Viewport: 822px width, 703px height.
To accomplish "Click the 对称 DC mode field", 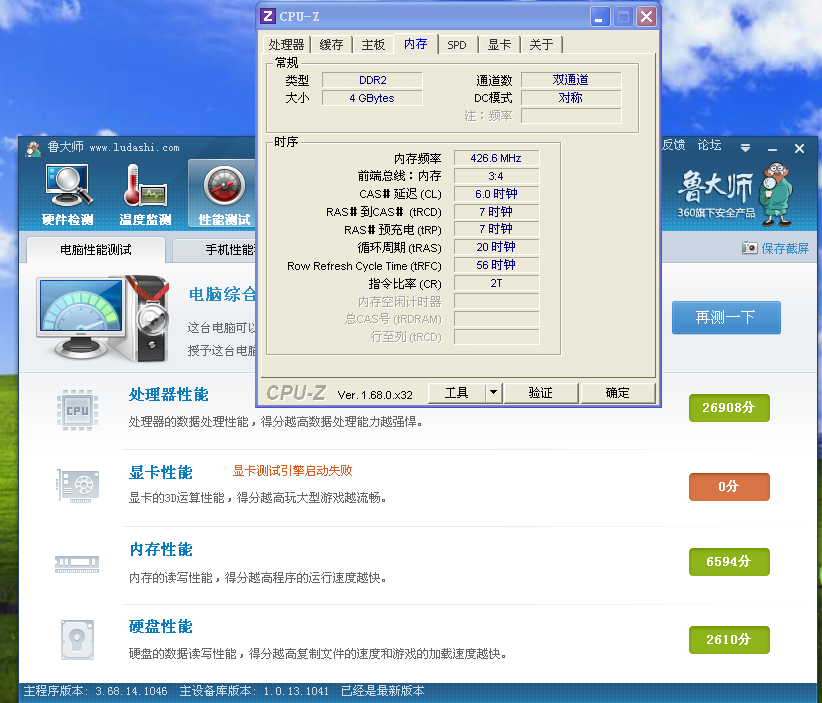I will [x=571, y=98].
